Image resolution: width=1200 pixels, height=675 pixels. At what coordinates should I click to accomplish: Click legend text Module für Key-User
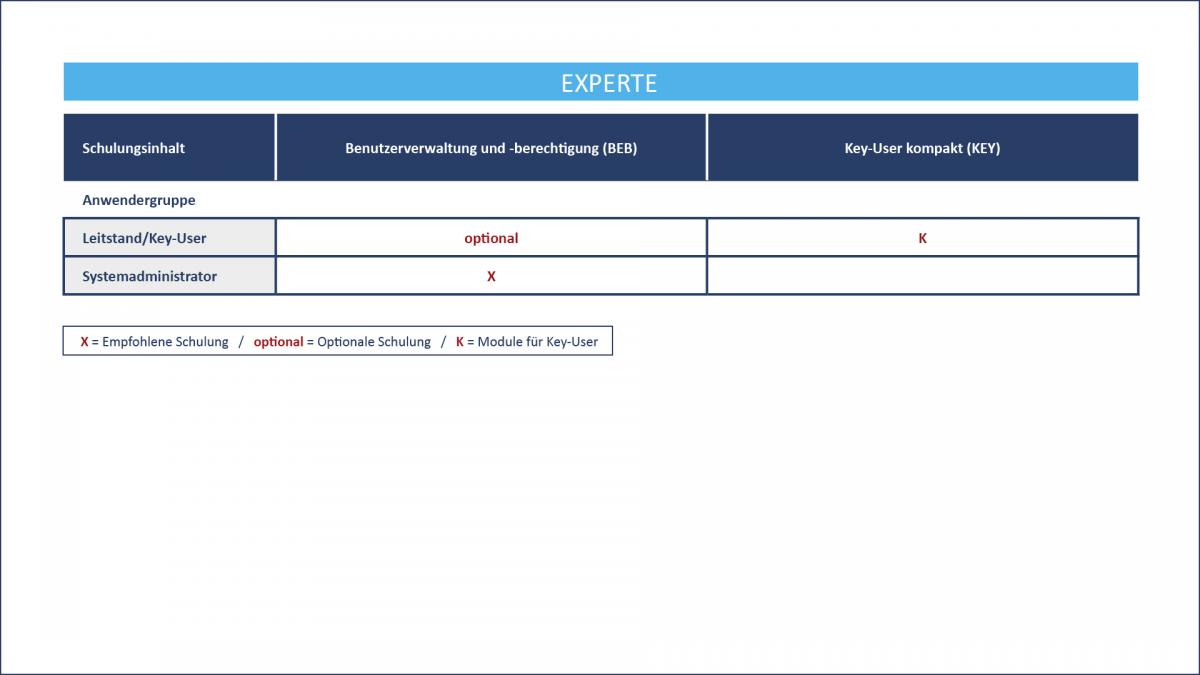tap(538, 342)
